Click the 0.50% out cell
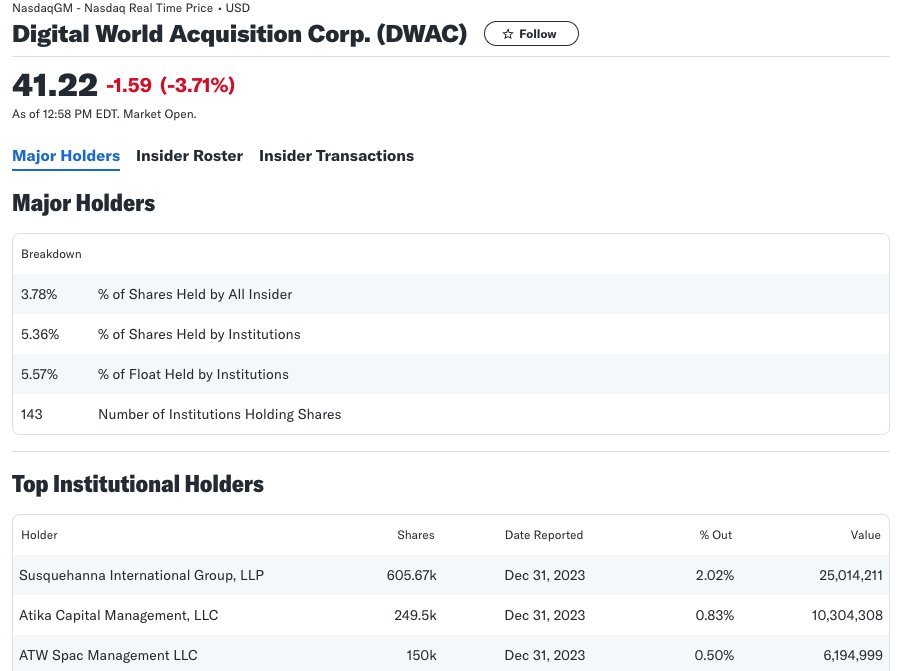Screen dimensions: 902x671 coord(714,655)
